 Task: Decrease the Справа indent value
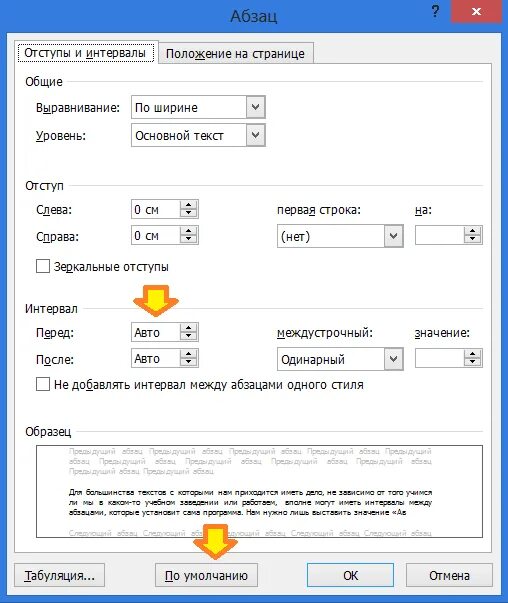pyautogui.click(x=188, y=239)
